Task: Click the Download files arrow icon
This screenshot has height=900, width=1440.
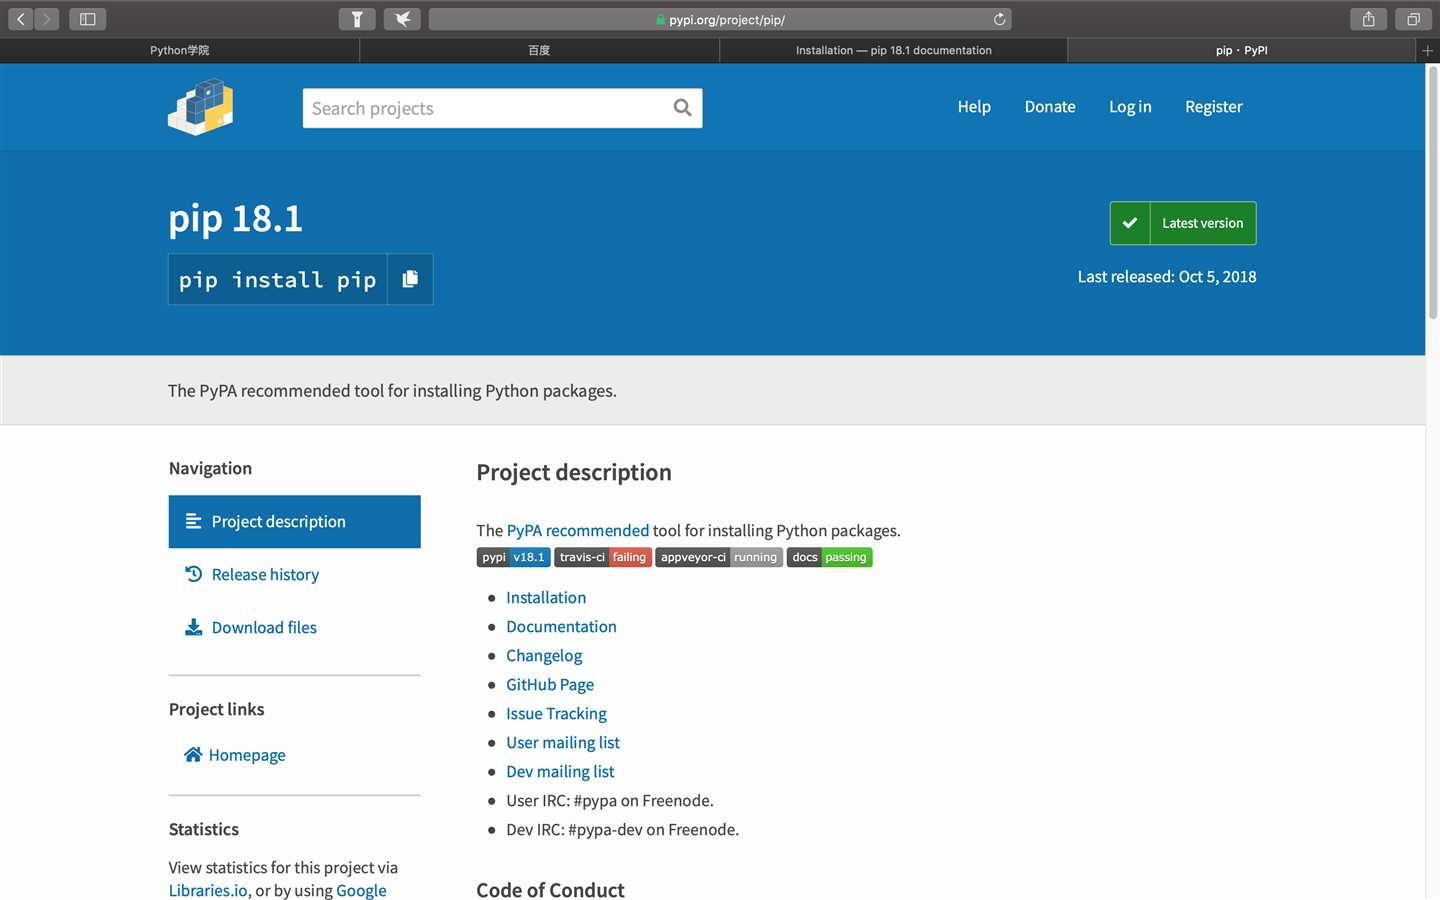Action: point(194,627)
